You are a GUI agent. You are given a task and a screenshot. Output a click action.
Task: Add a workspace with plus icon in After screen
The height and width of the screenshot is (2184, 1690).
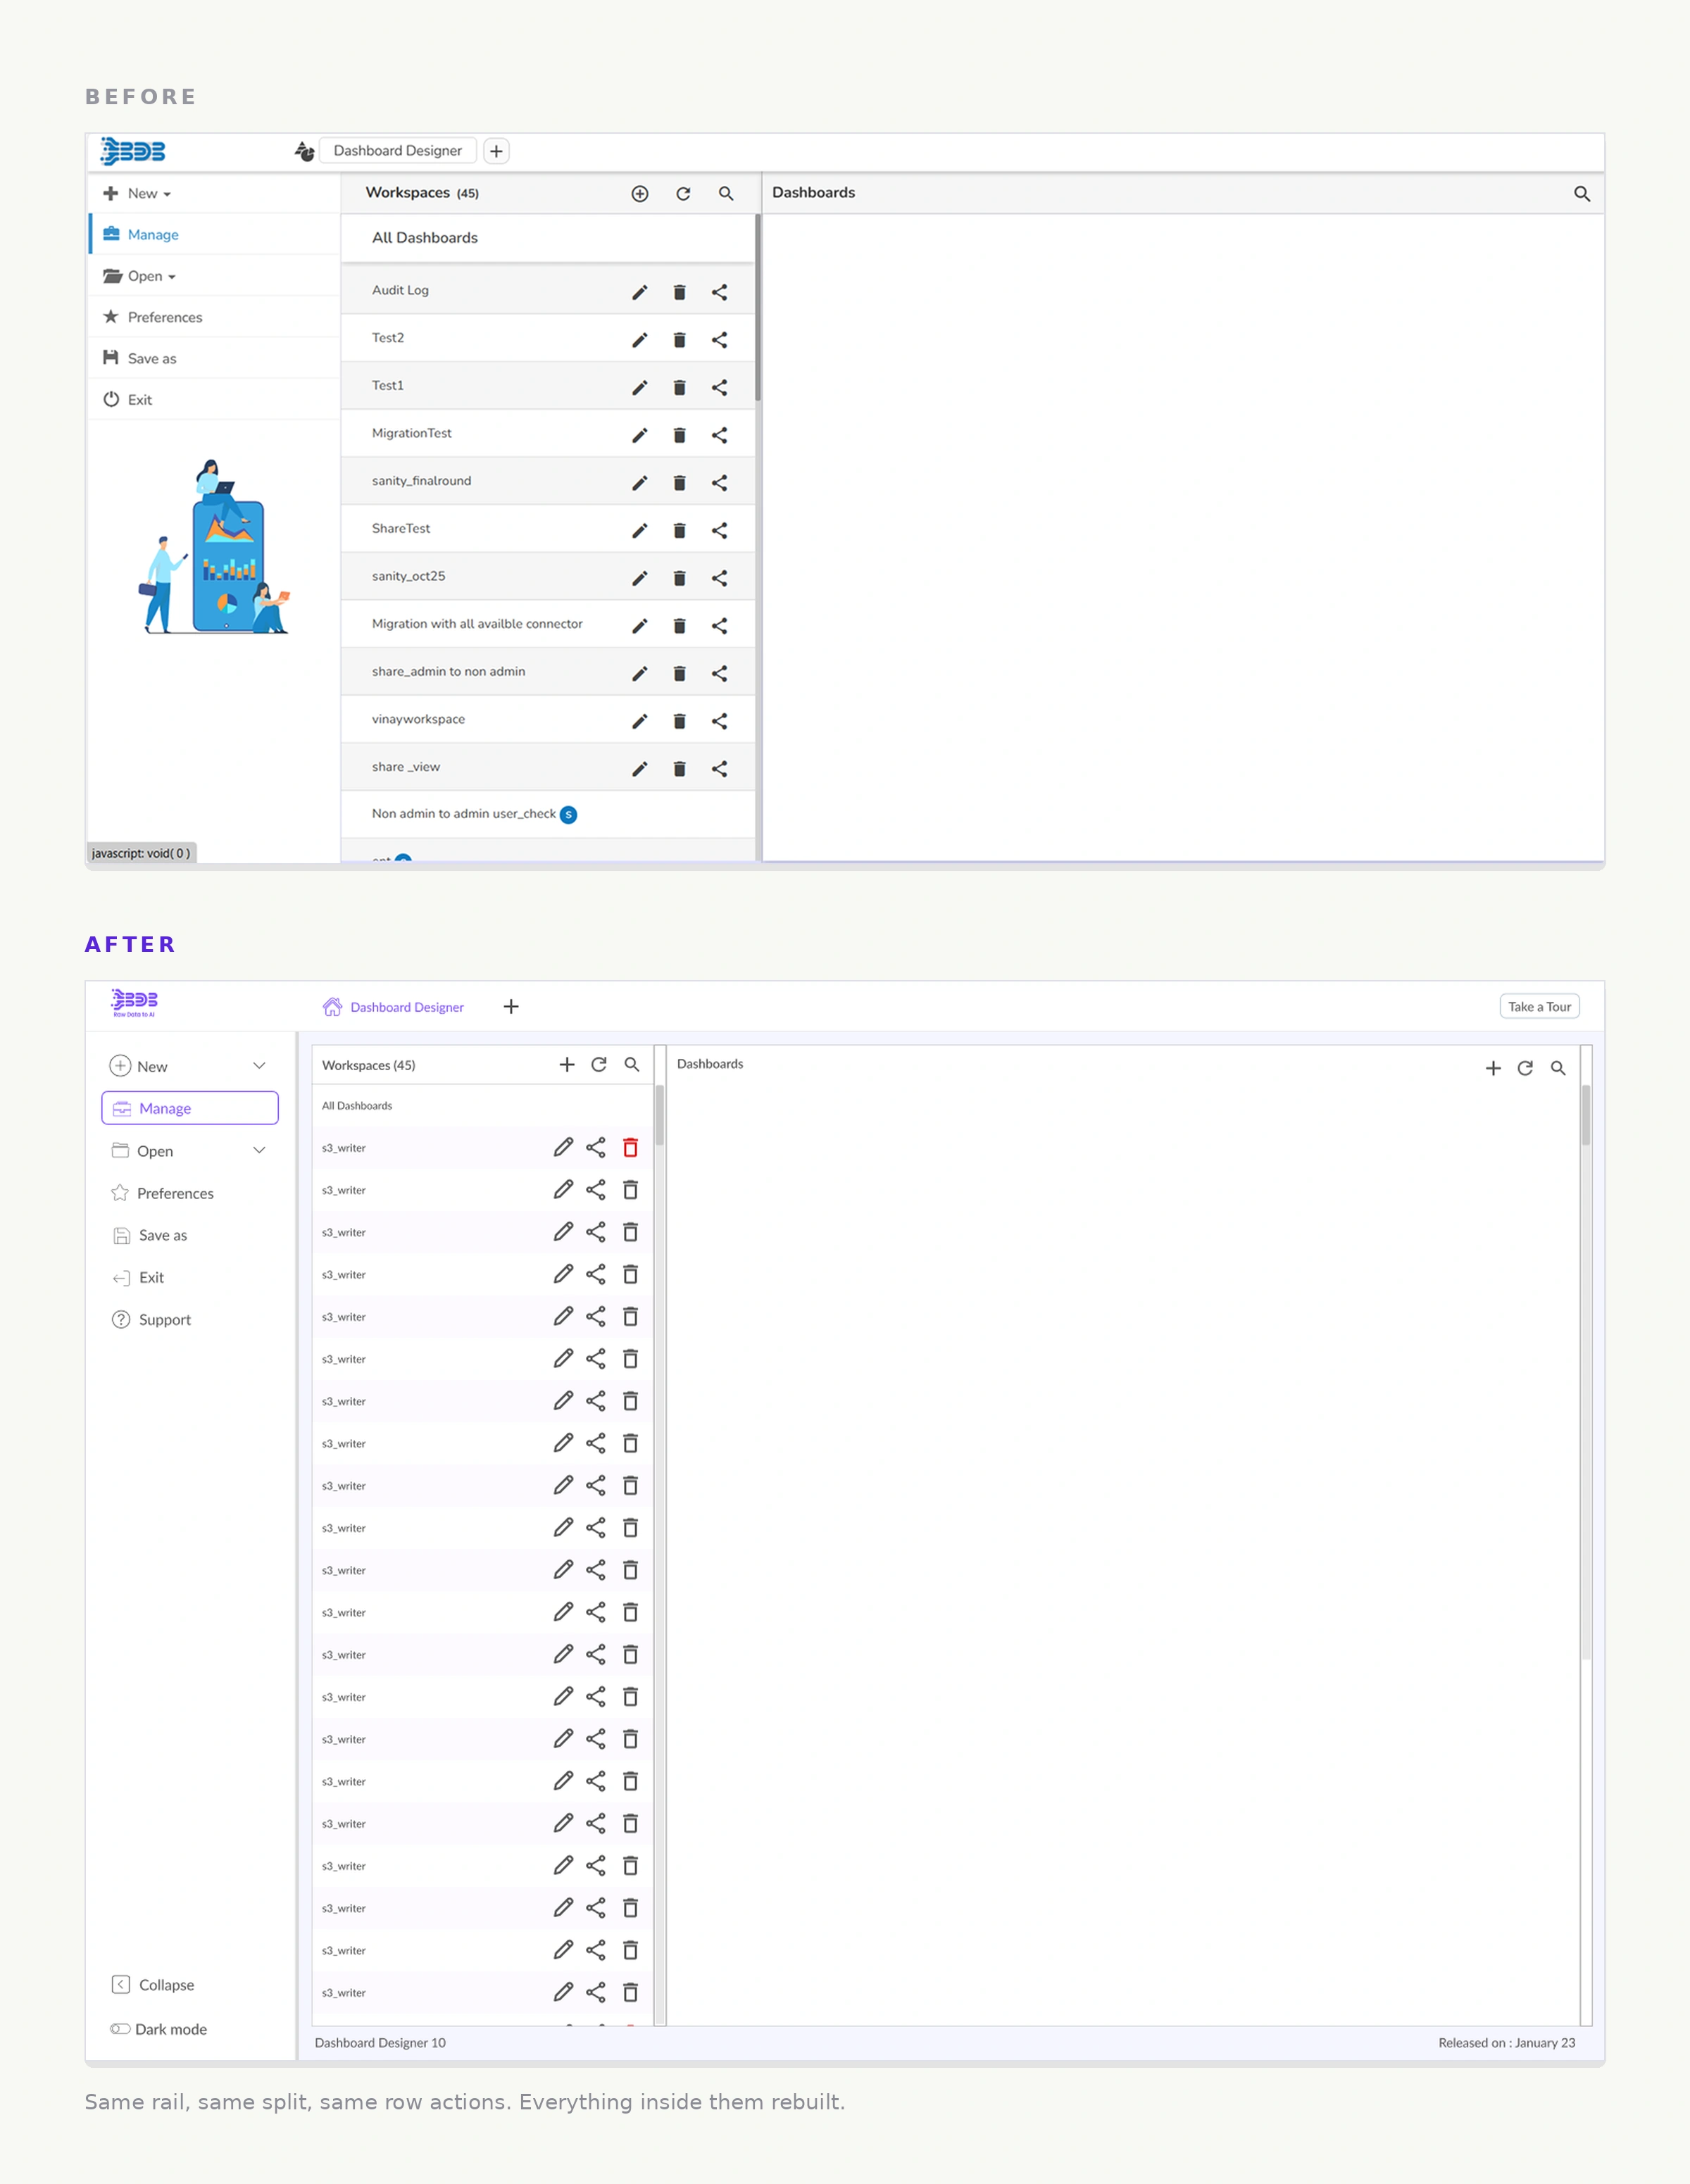(x=567, y=1065)
